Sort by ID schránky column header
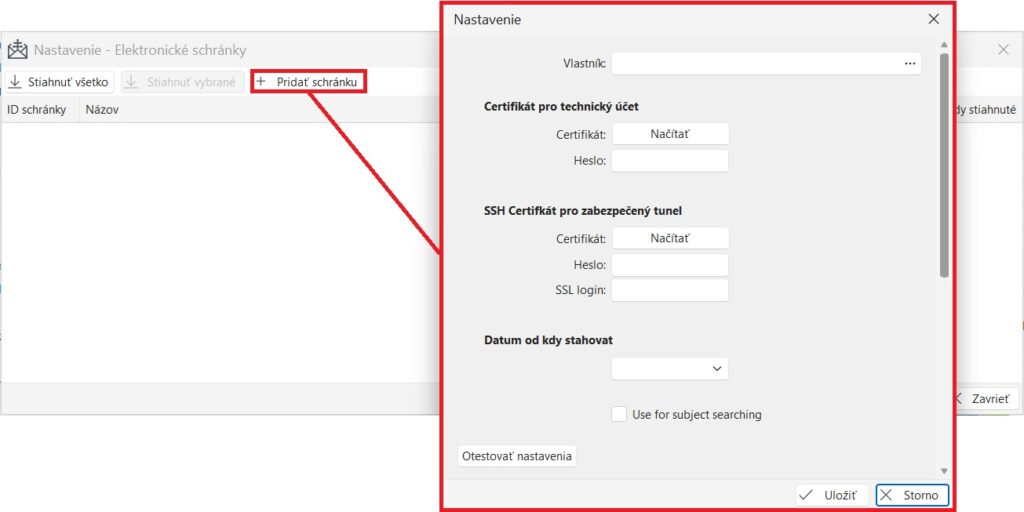1024x512 pixels. 37,110
